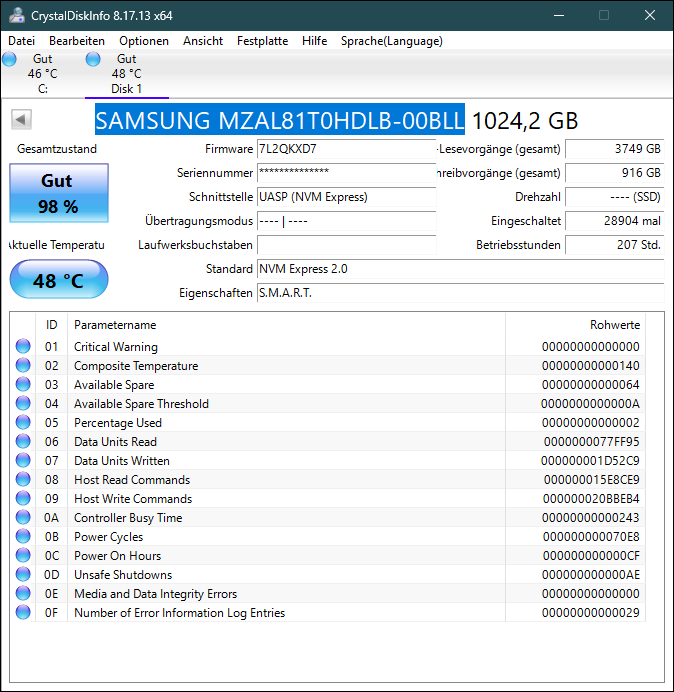The width and height of the screenshot is (674, 692).
Task: Open the Ansicht menu
Action: point(203,41)
